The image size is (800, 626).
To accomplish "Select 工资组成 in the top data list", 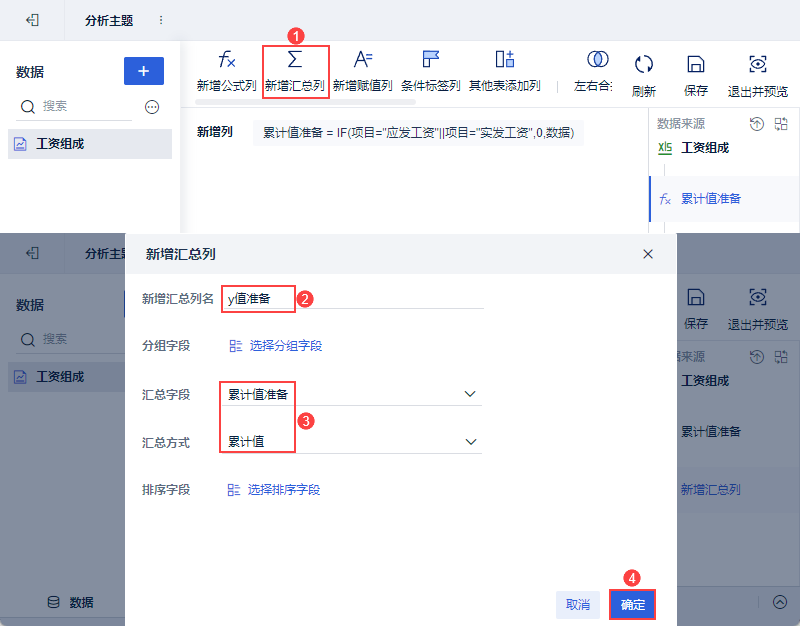I will [x=90, y=144].
